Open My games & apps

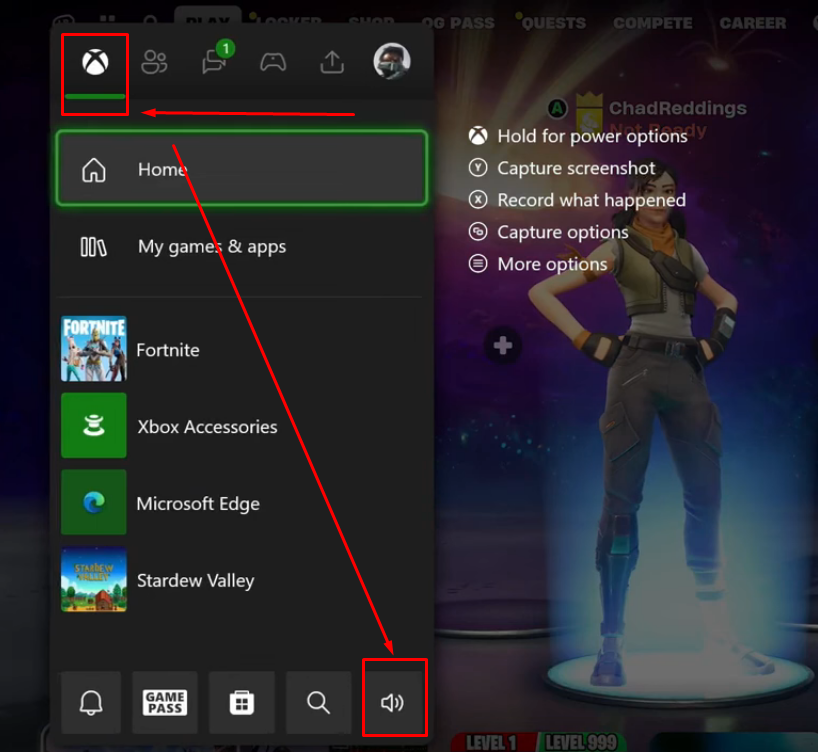(x=242, y=246)
